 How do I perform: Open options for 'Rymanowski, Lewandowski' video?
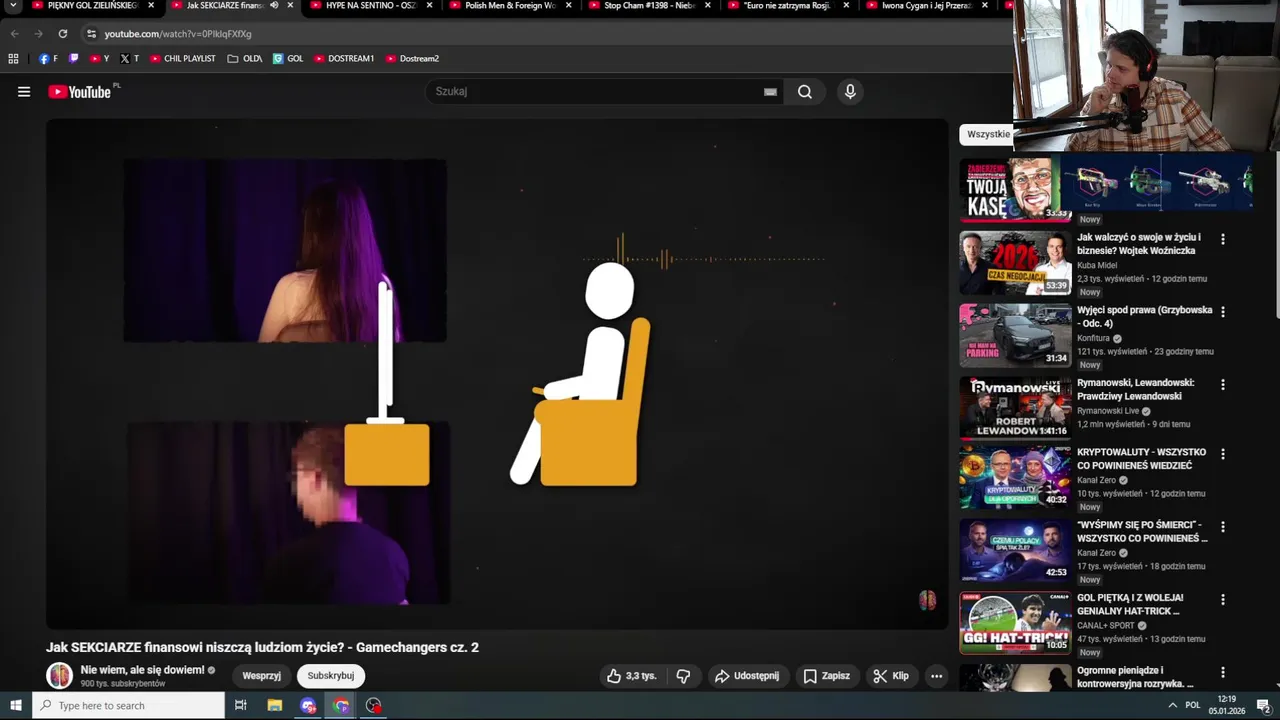pos(1222,384)
